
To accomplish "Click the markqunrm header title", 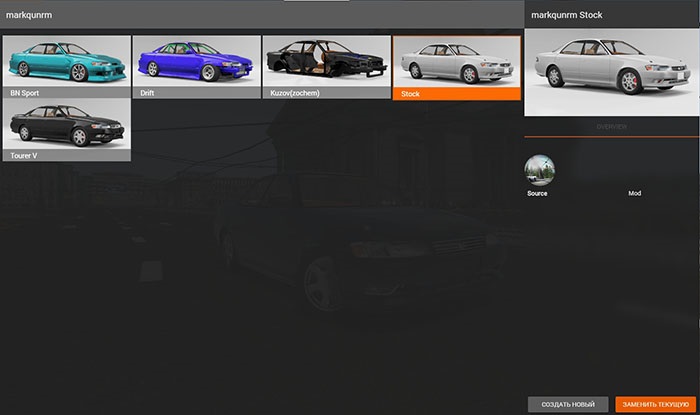I will pos(30,17).
